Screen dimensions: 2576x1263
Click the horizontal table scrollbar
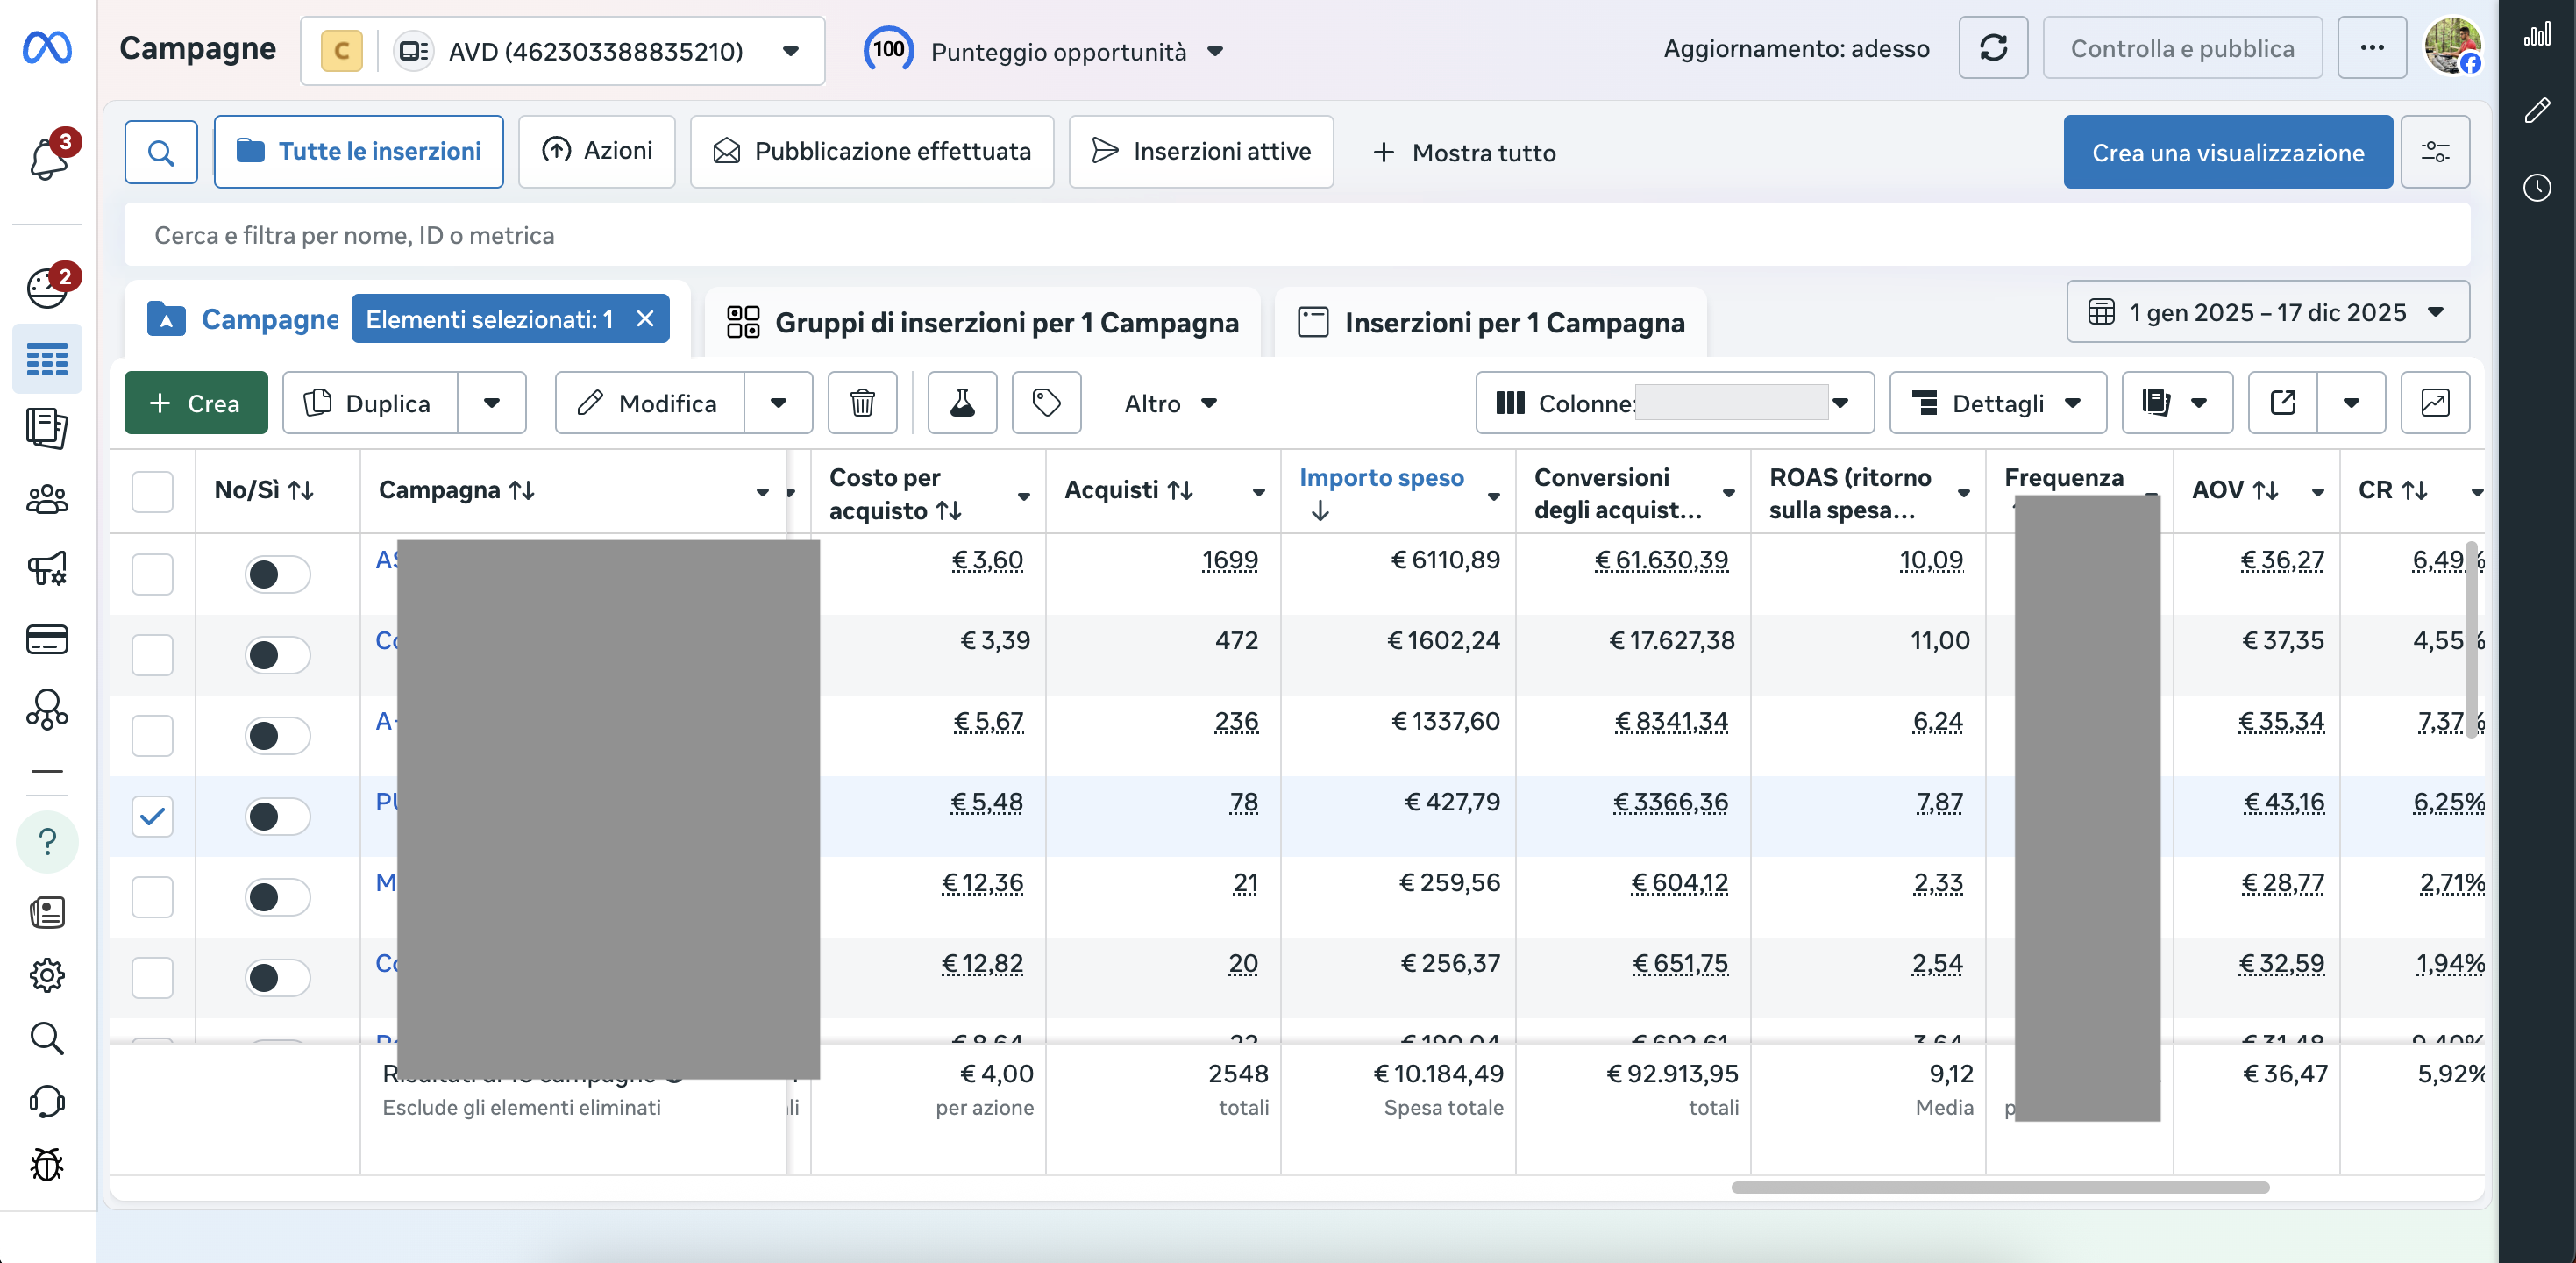pyautogui.click(x=1999, y=1188)
